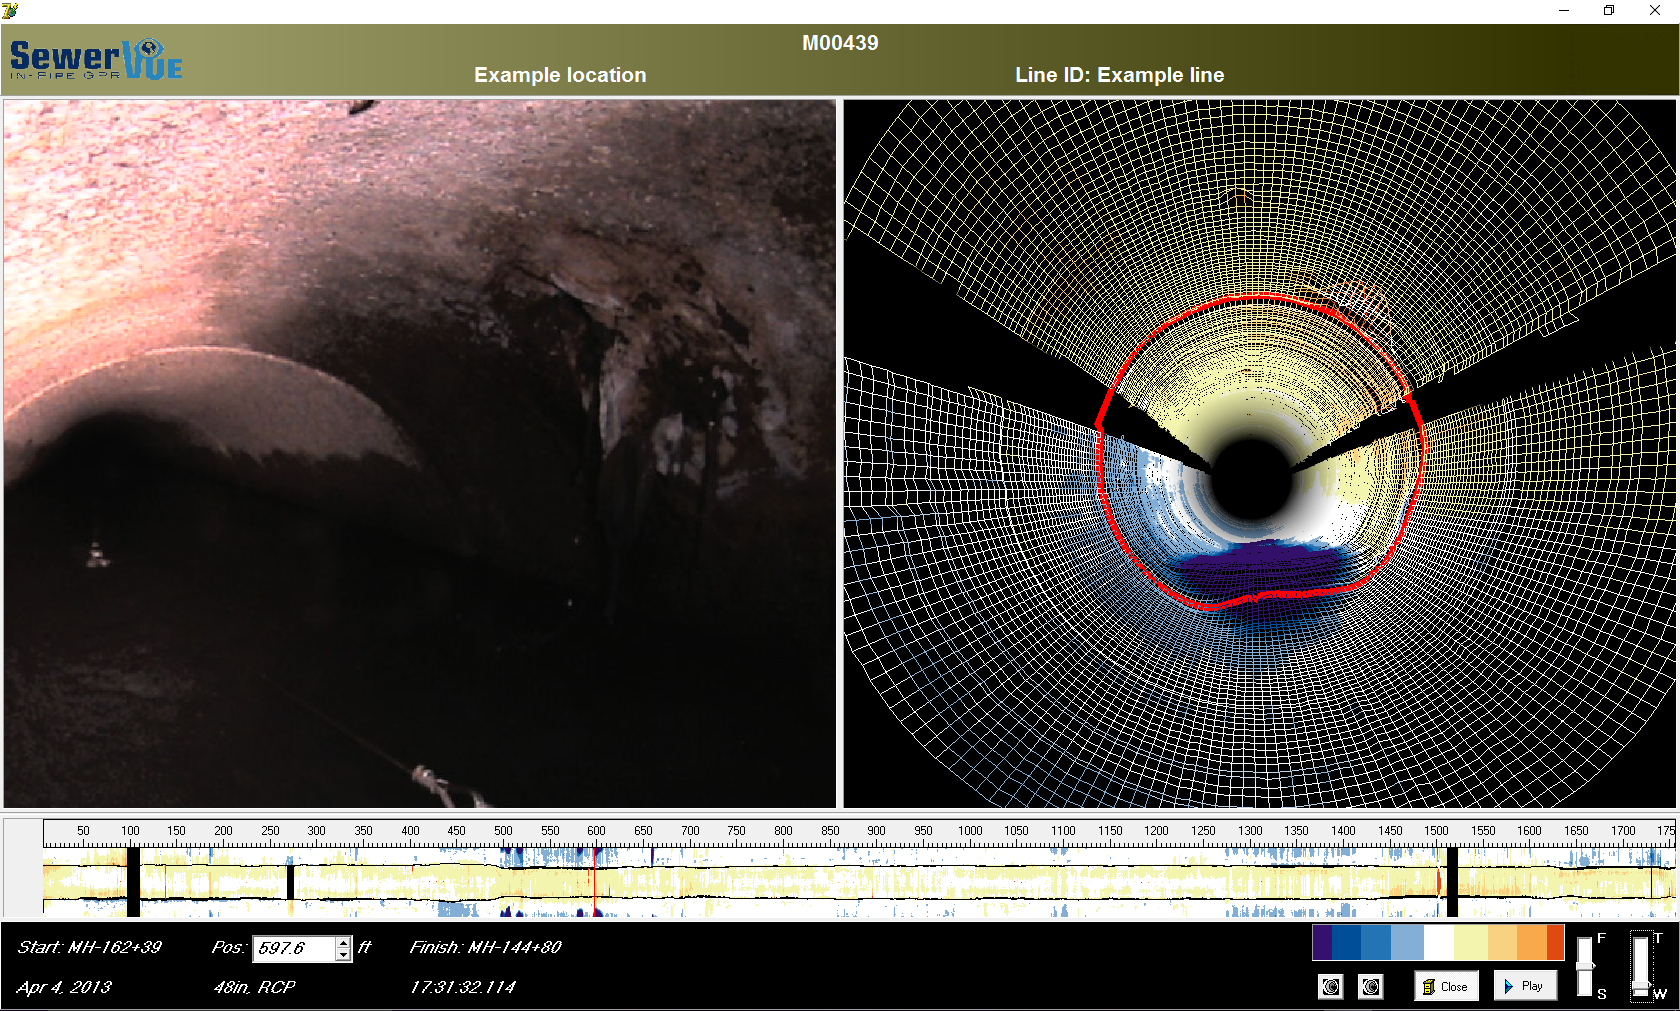Click the white swatch in color legend
This screenshot has width=1680, height=1011.
click(x=1439, y=943)
